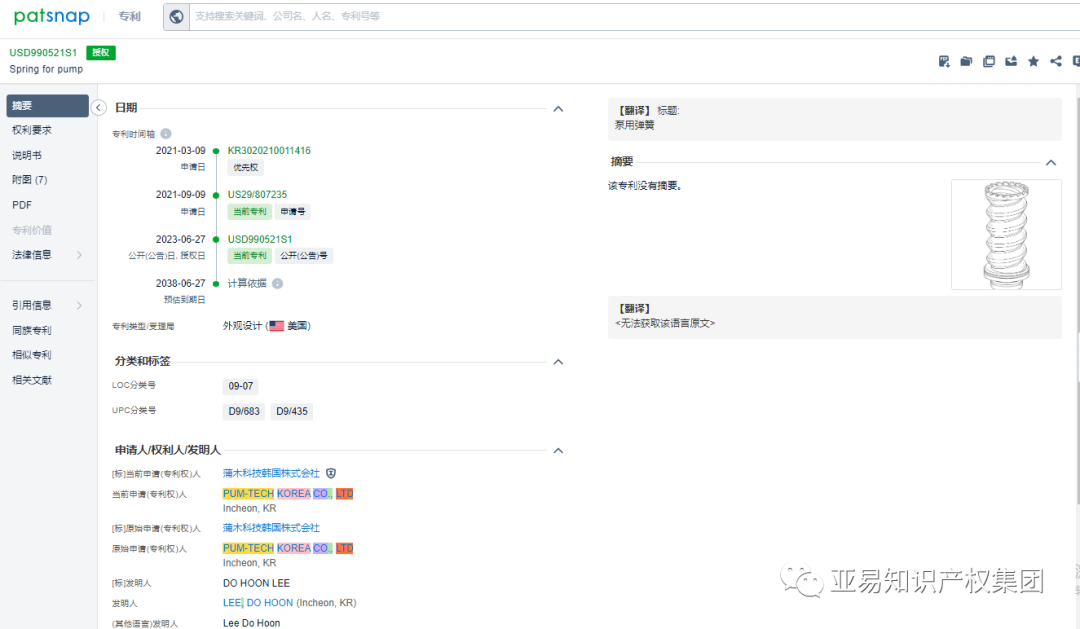Open the 专利价值 sidebar item
The height and width of the screenshot is (629, 1080).
click(32, 230)
